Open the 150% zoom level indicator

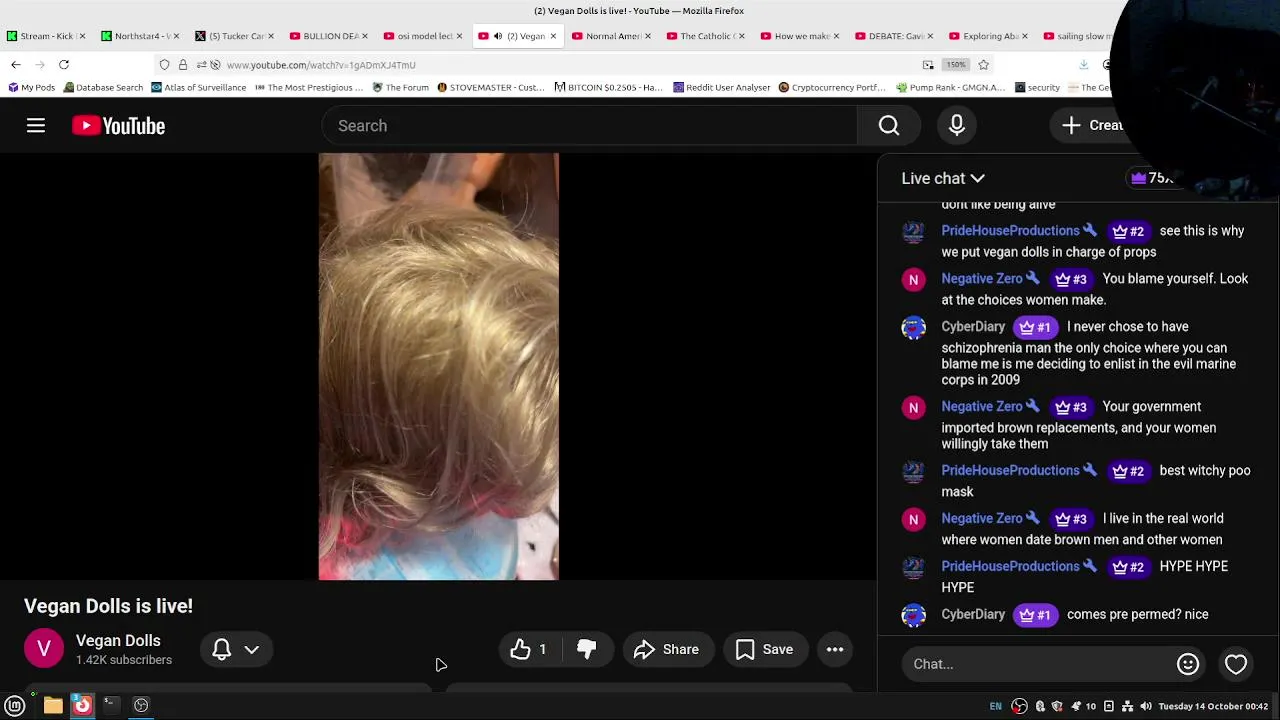tap(956, 64)
